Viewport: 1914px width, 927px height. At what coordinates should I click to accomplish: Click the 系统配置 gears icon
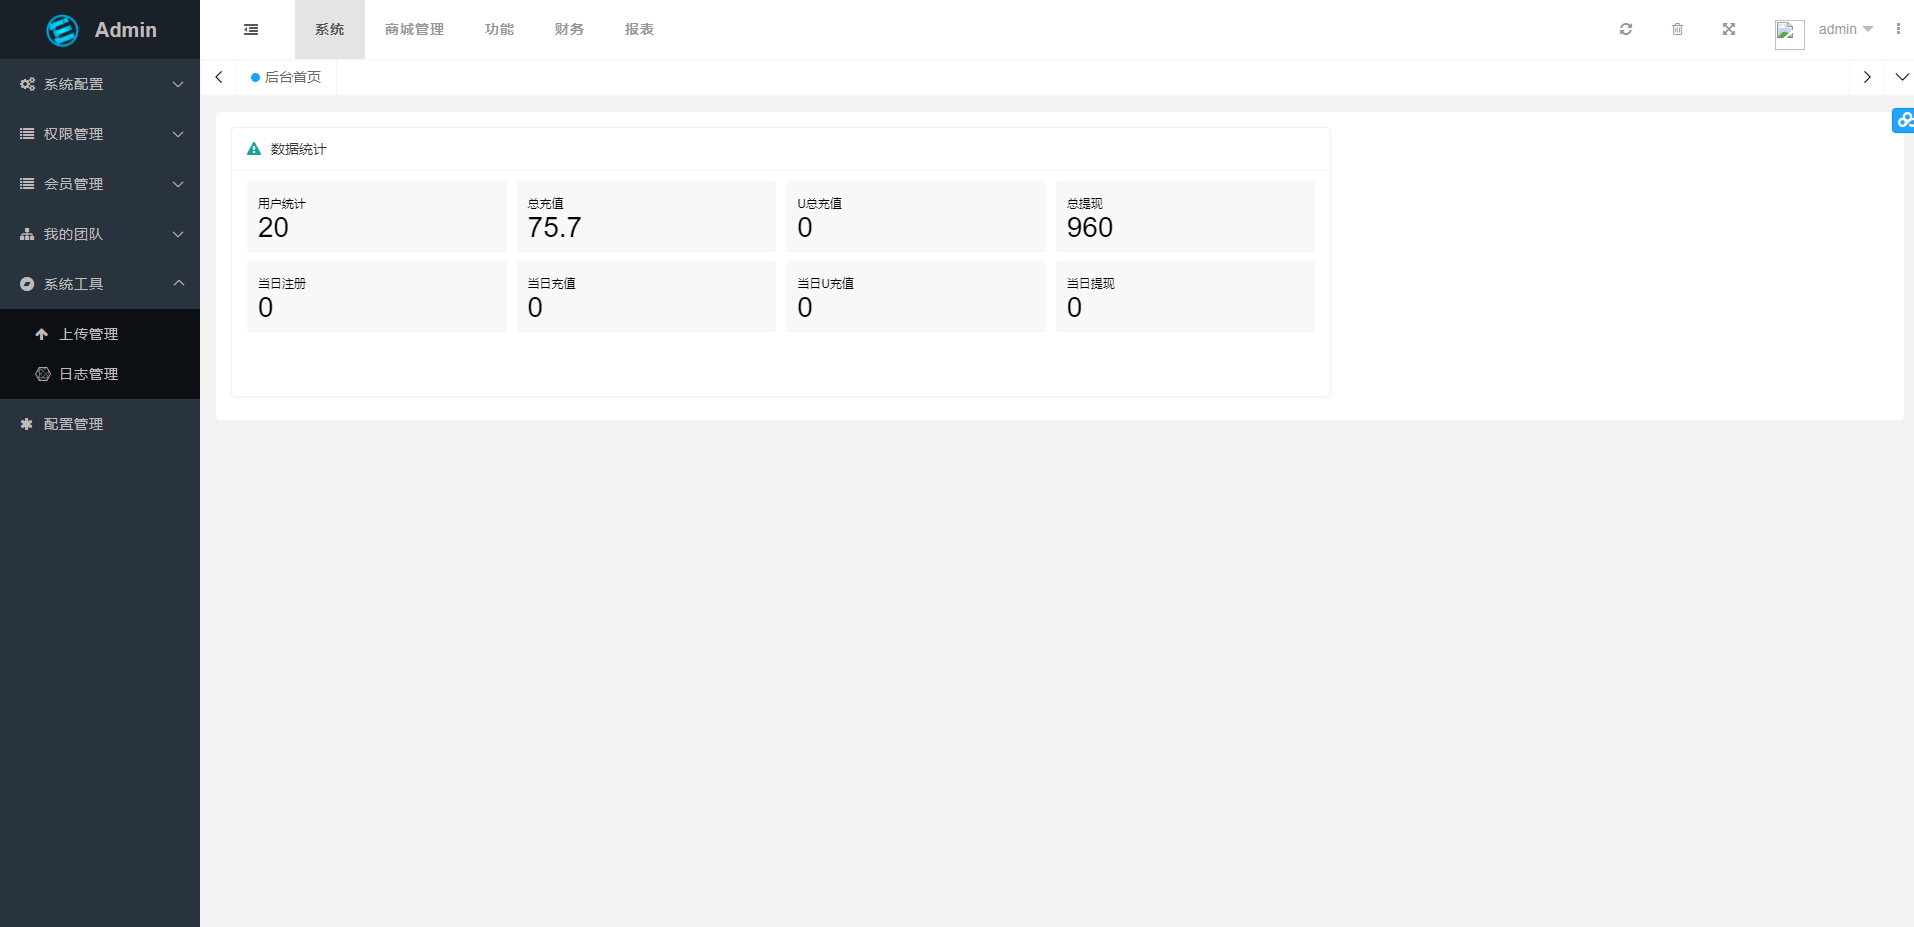(x=27, y=84)
